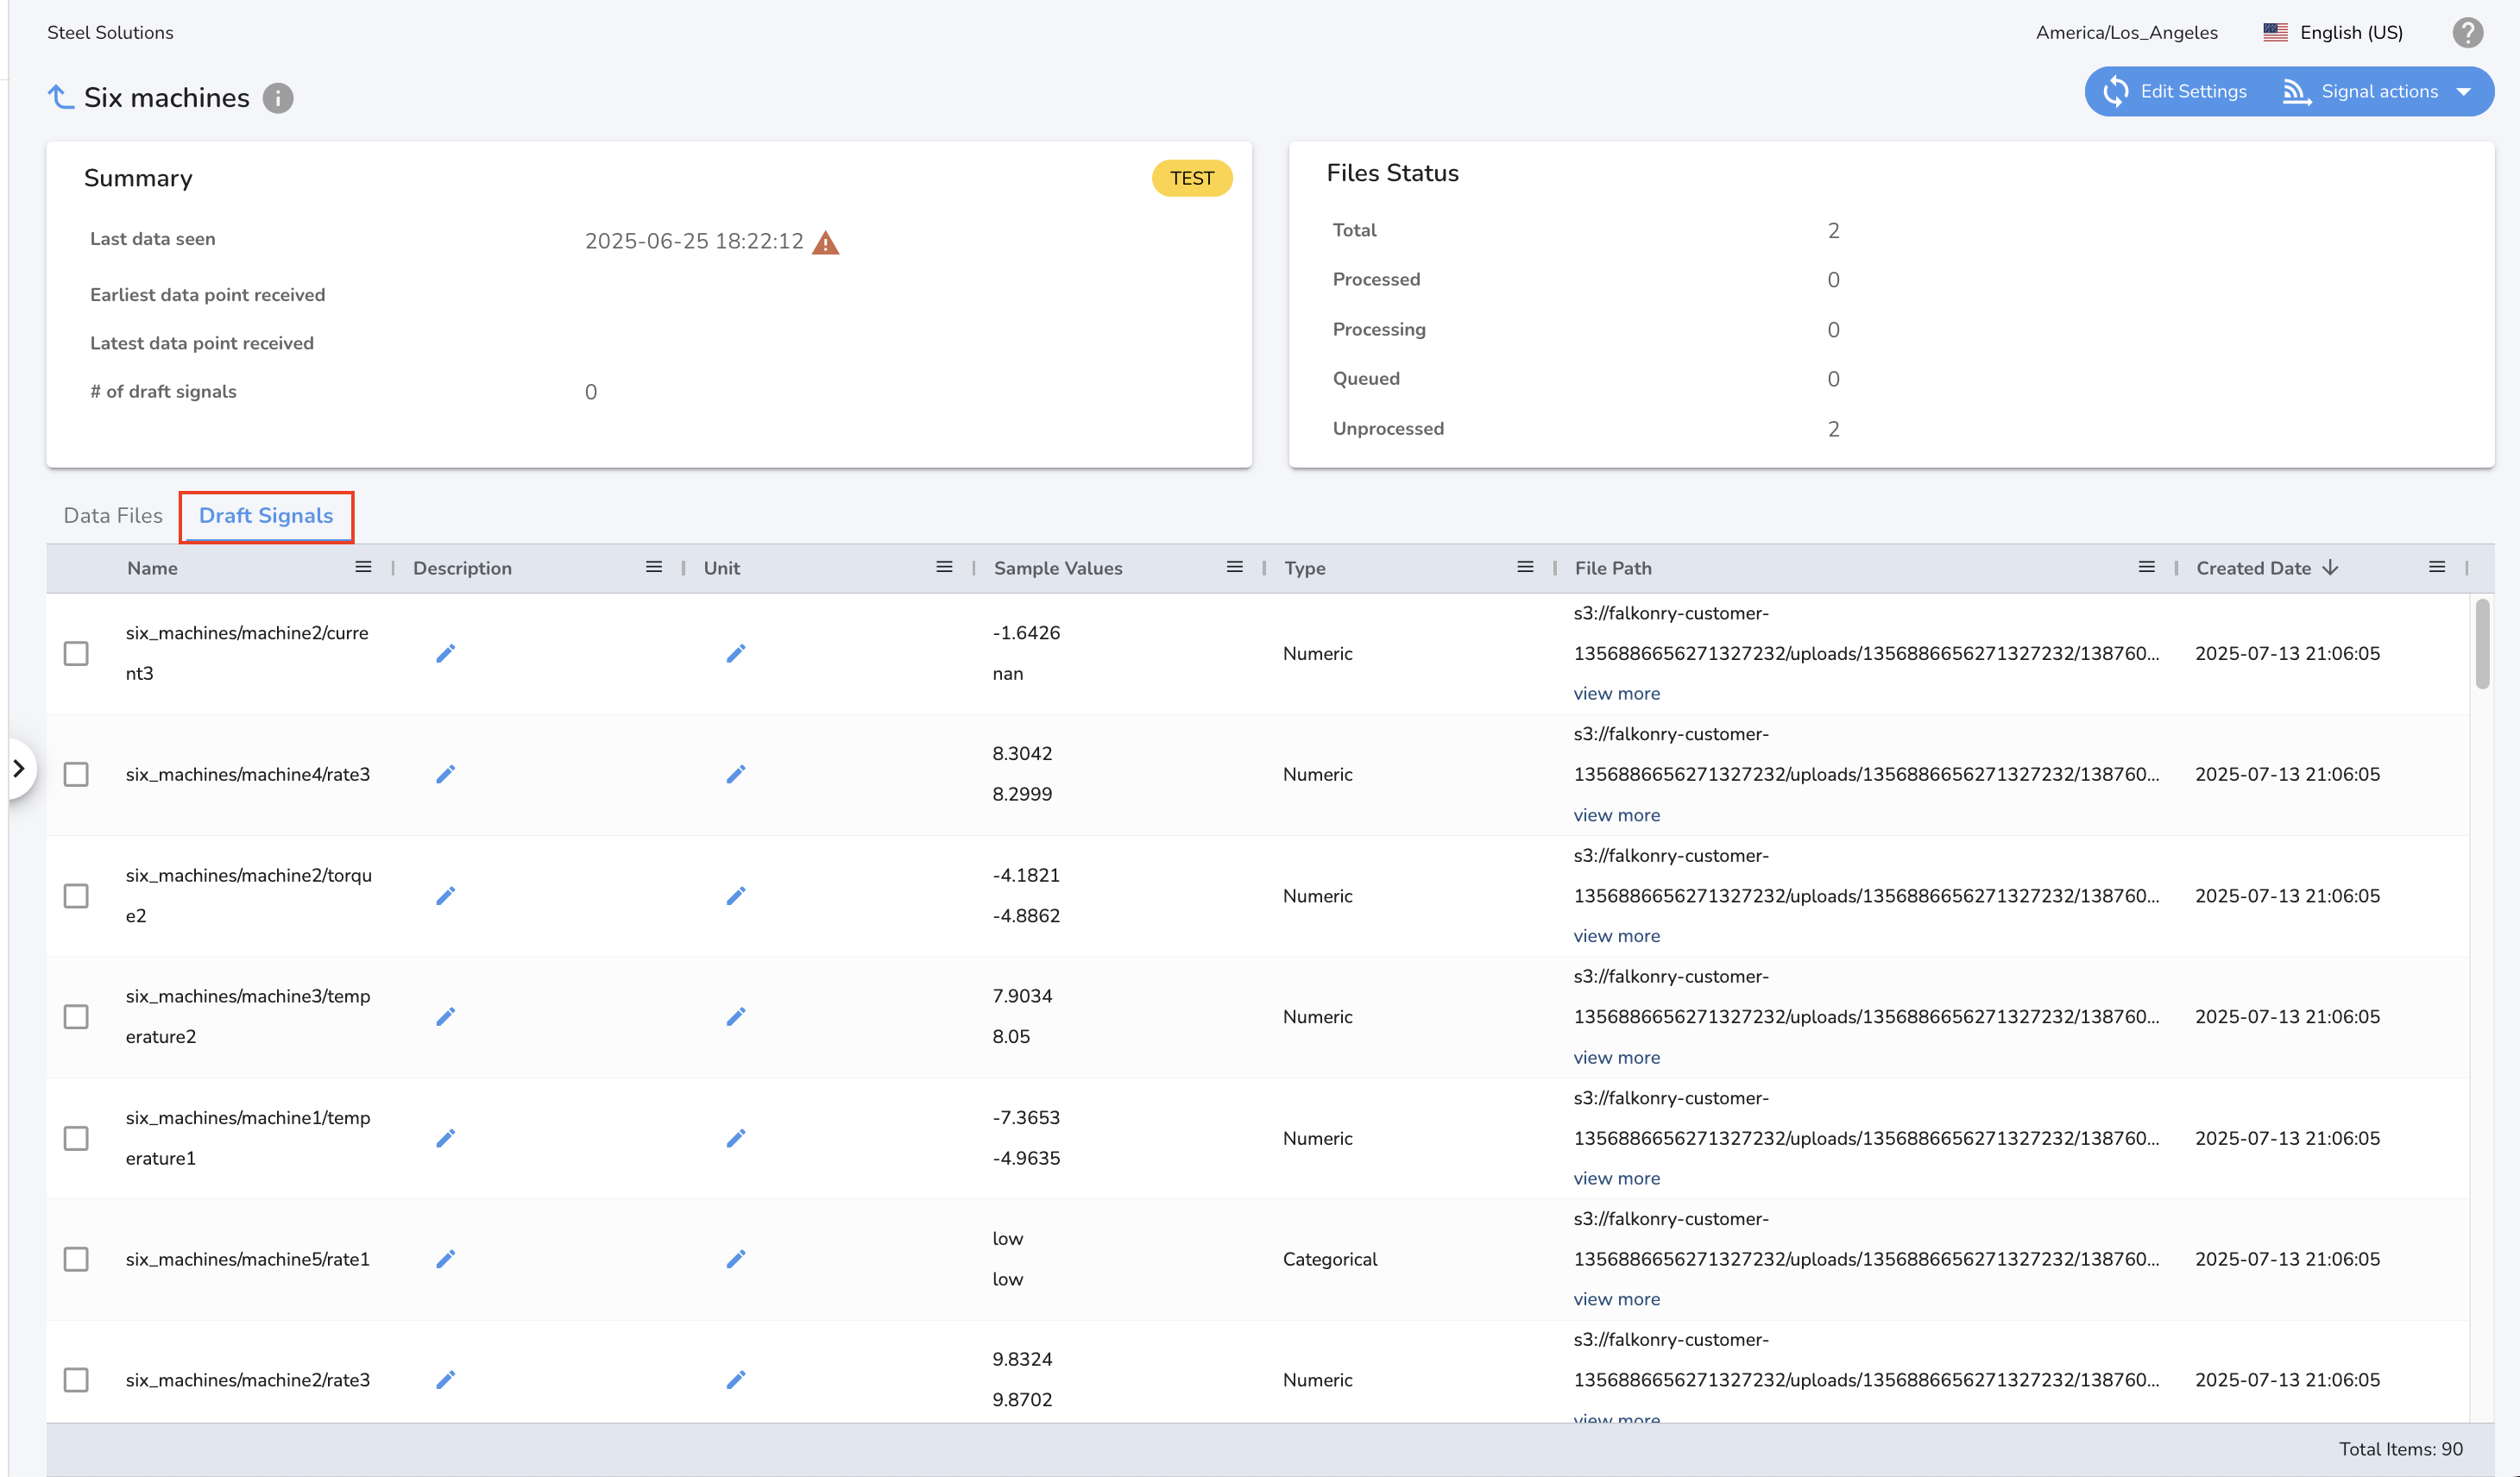
Task: Open Name column menu icon
Action: [363, 567]
